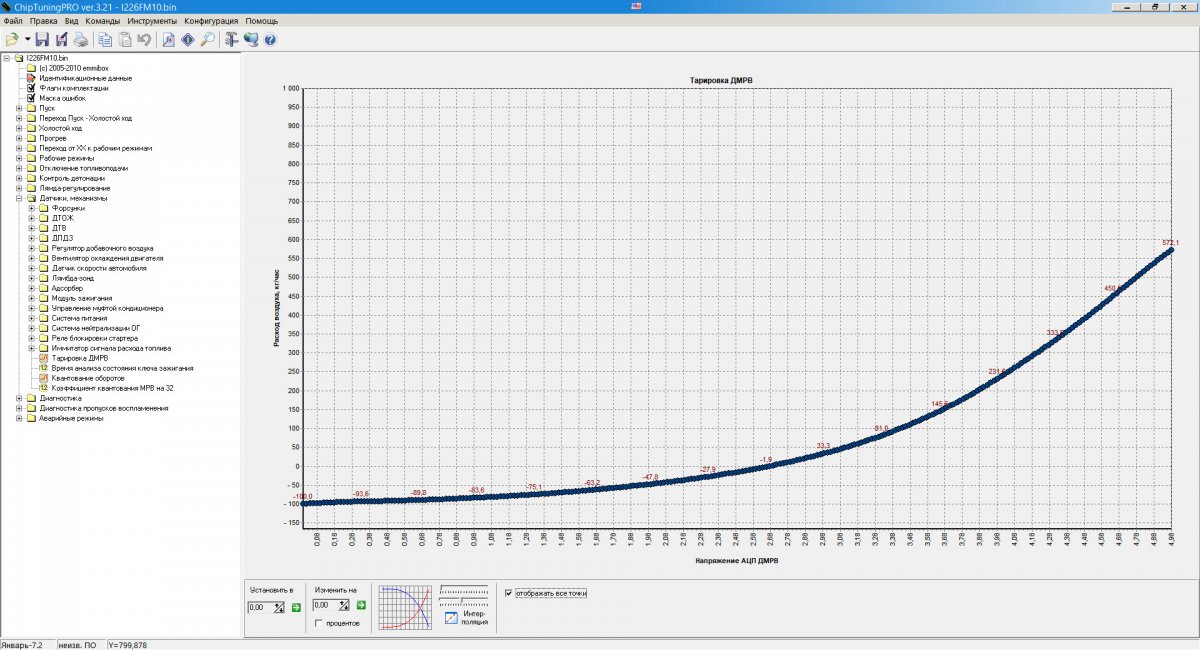Click the Interpolation icon button
Viewport: 1200px width, 650px height.
coord(452,619)
